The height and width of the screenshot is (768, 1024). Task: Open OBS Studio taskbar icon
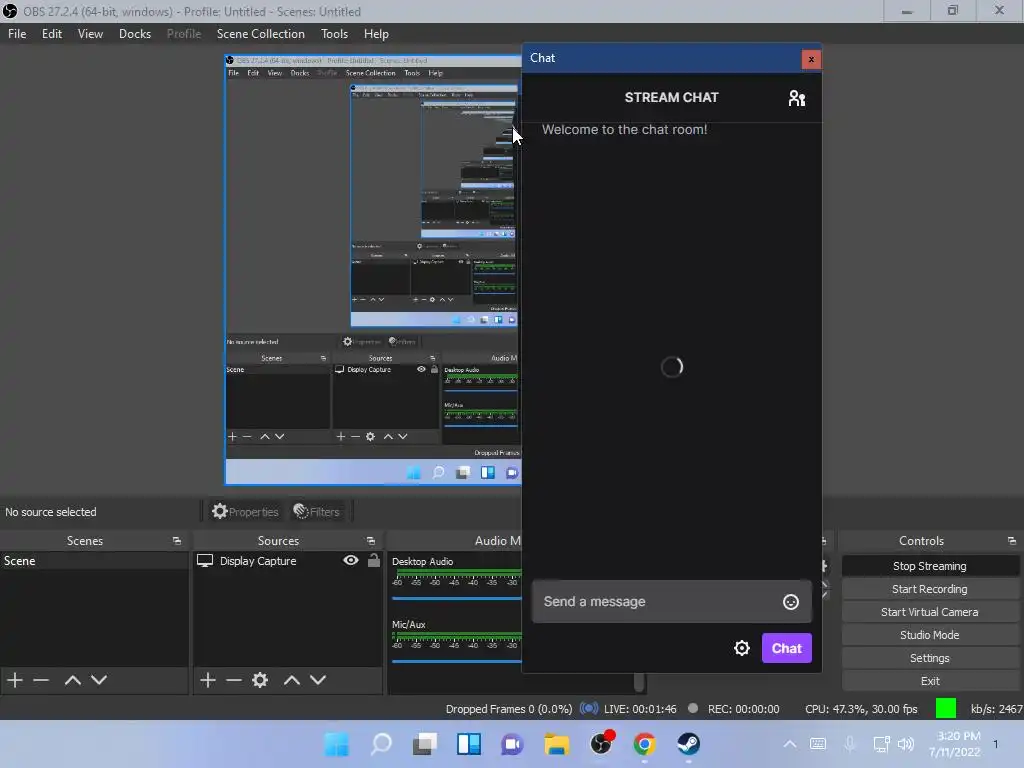tap(601, 743)
